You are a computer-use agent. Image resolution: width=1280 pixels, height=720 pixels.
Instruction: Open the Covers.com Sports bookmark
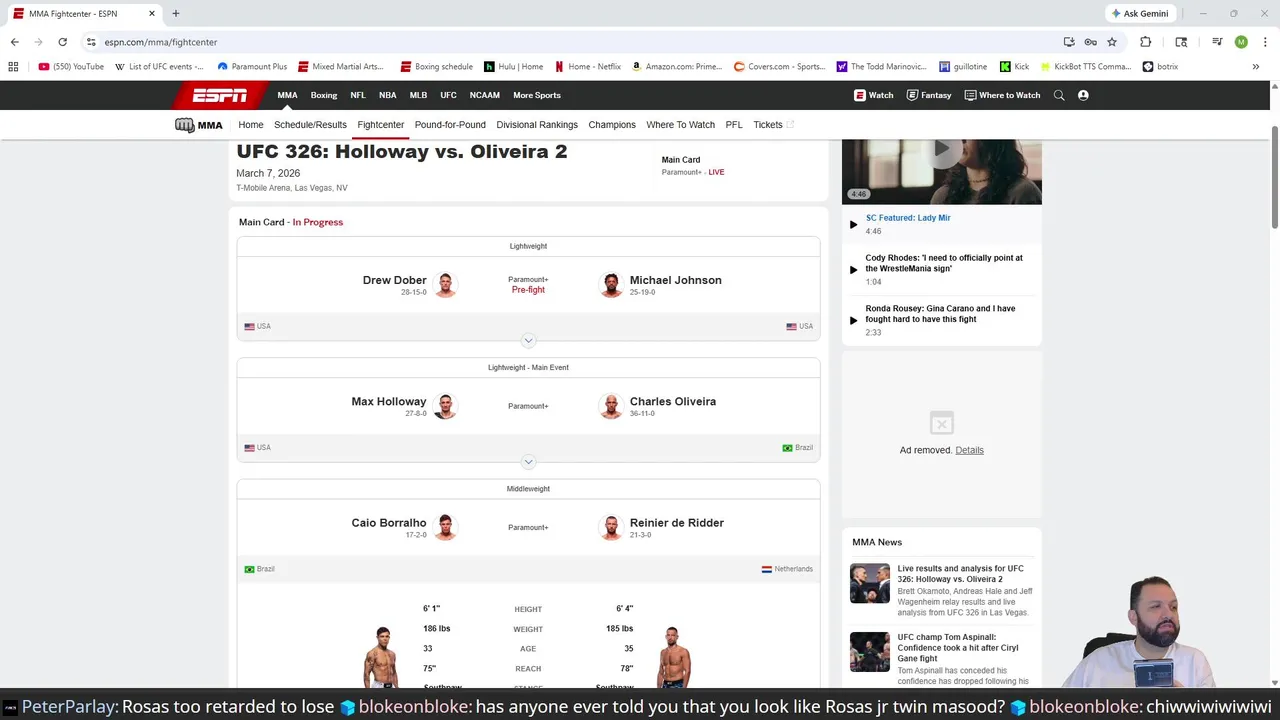[x=779, y=67]
